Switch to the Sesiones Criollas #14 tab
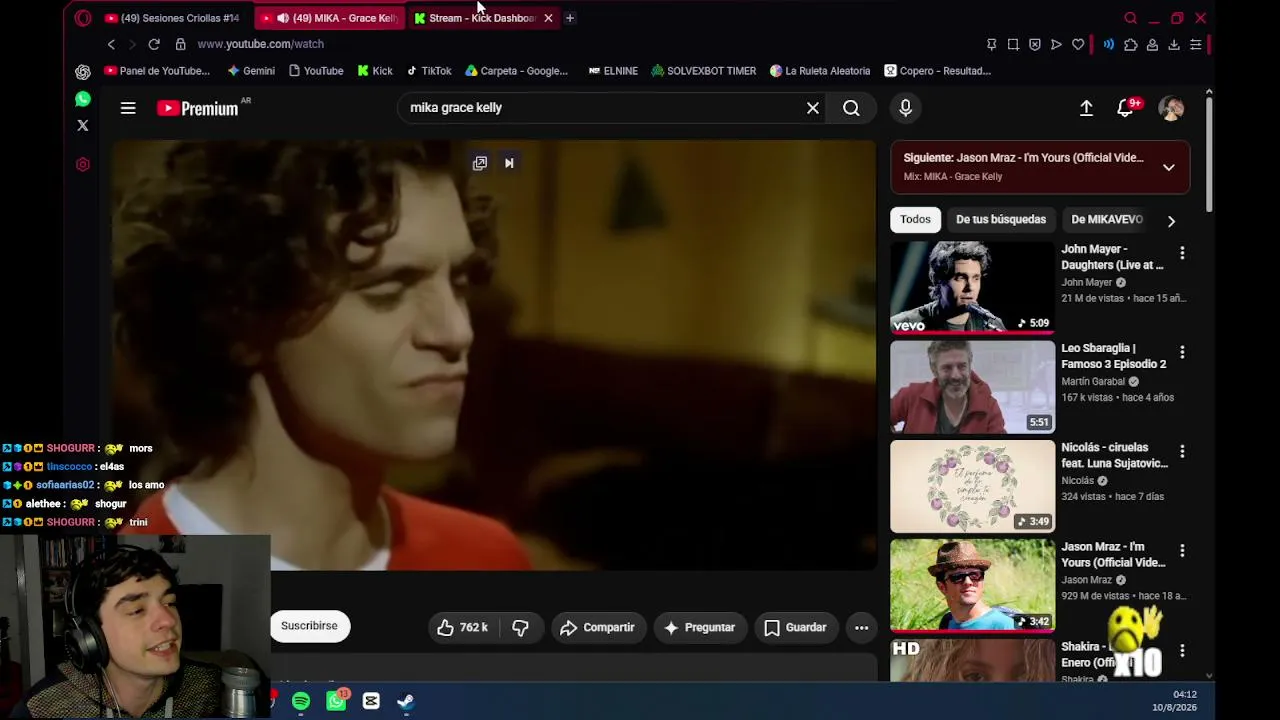Viewport: 1280px width, 720px height. [172, 18]
